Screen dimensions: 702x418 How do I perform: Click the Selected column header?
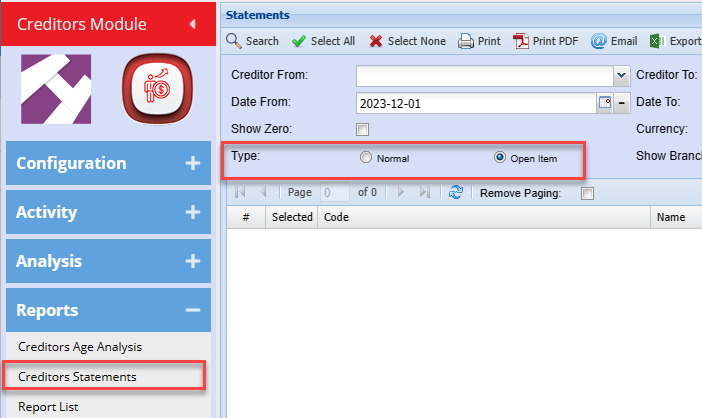pos(292,217)
